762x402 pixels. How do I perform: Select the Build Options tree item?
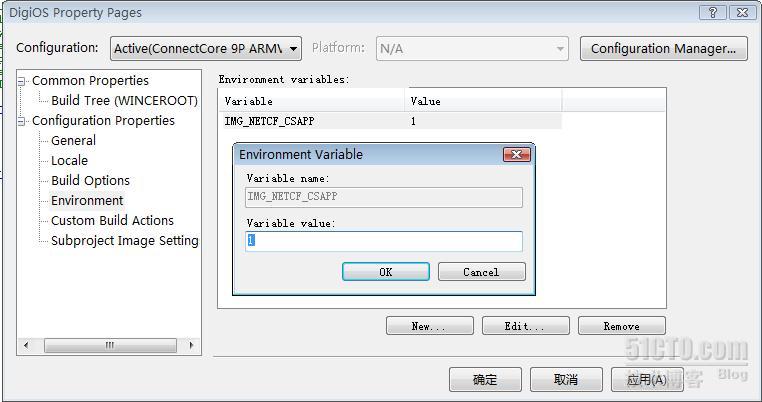(x=90, y=180)
